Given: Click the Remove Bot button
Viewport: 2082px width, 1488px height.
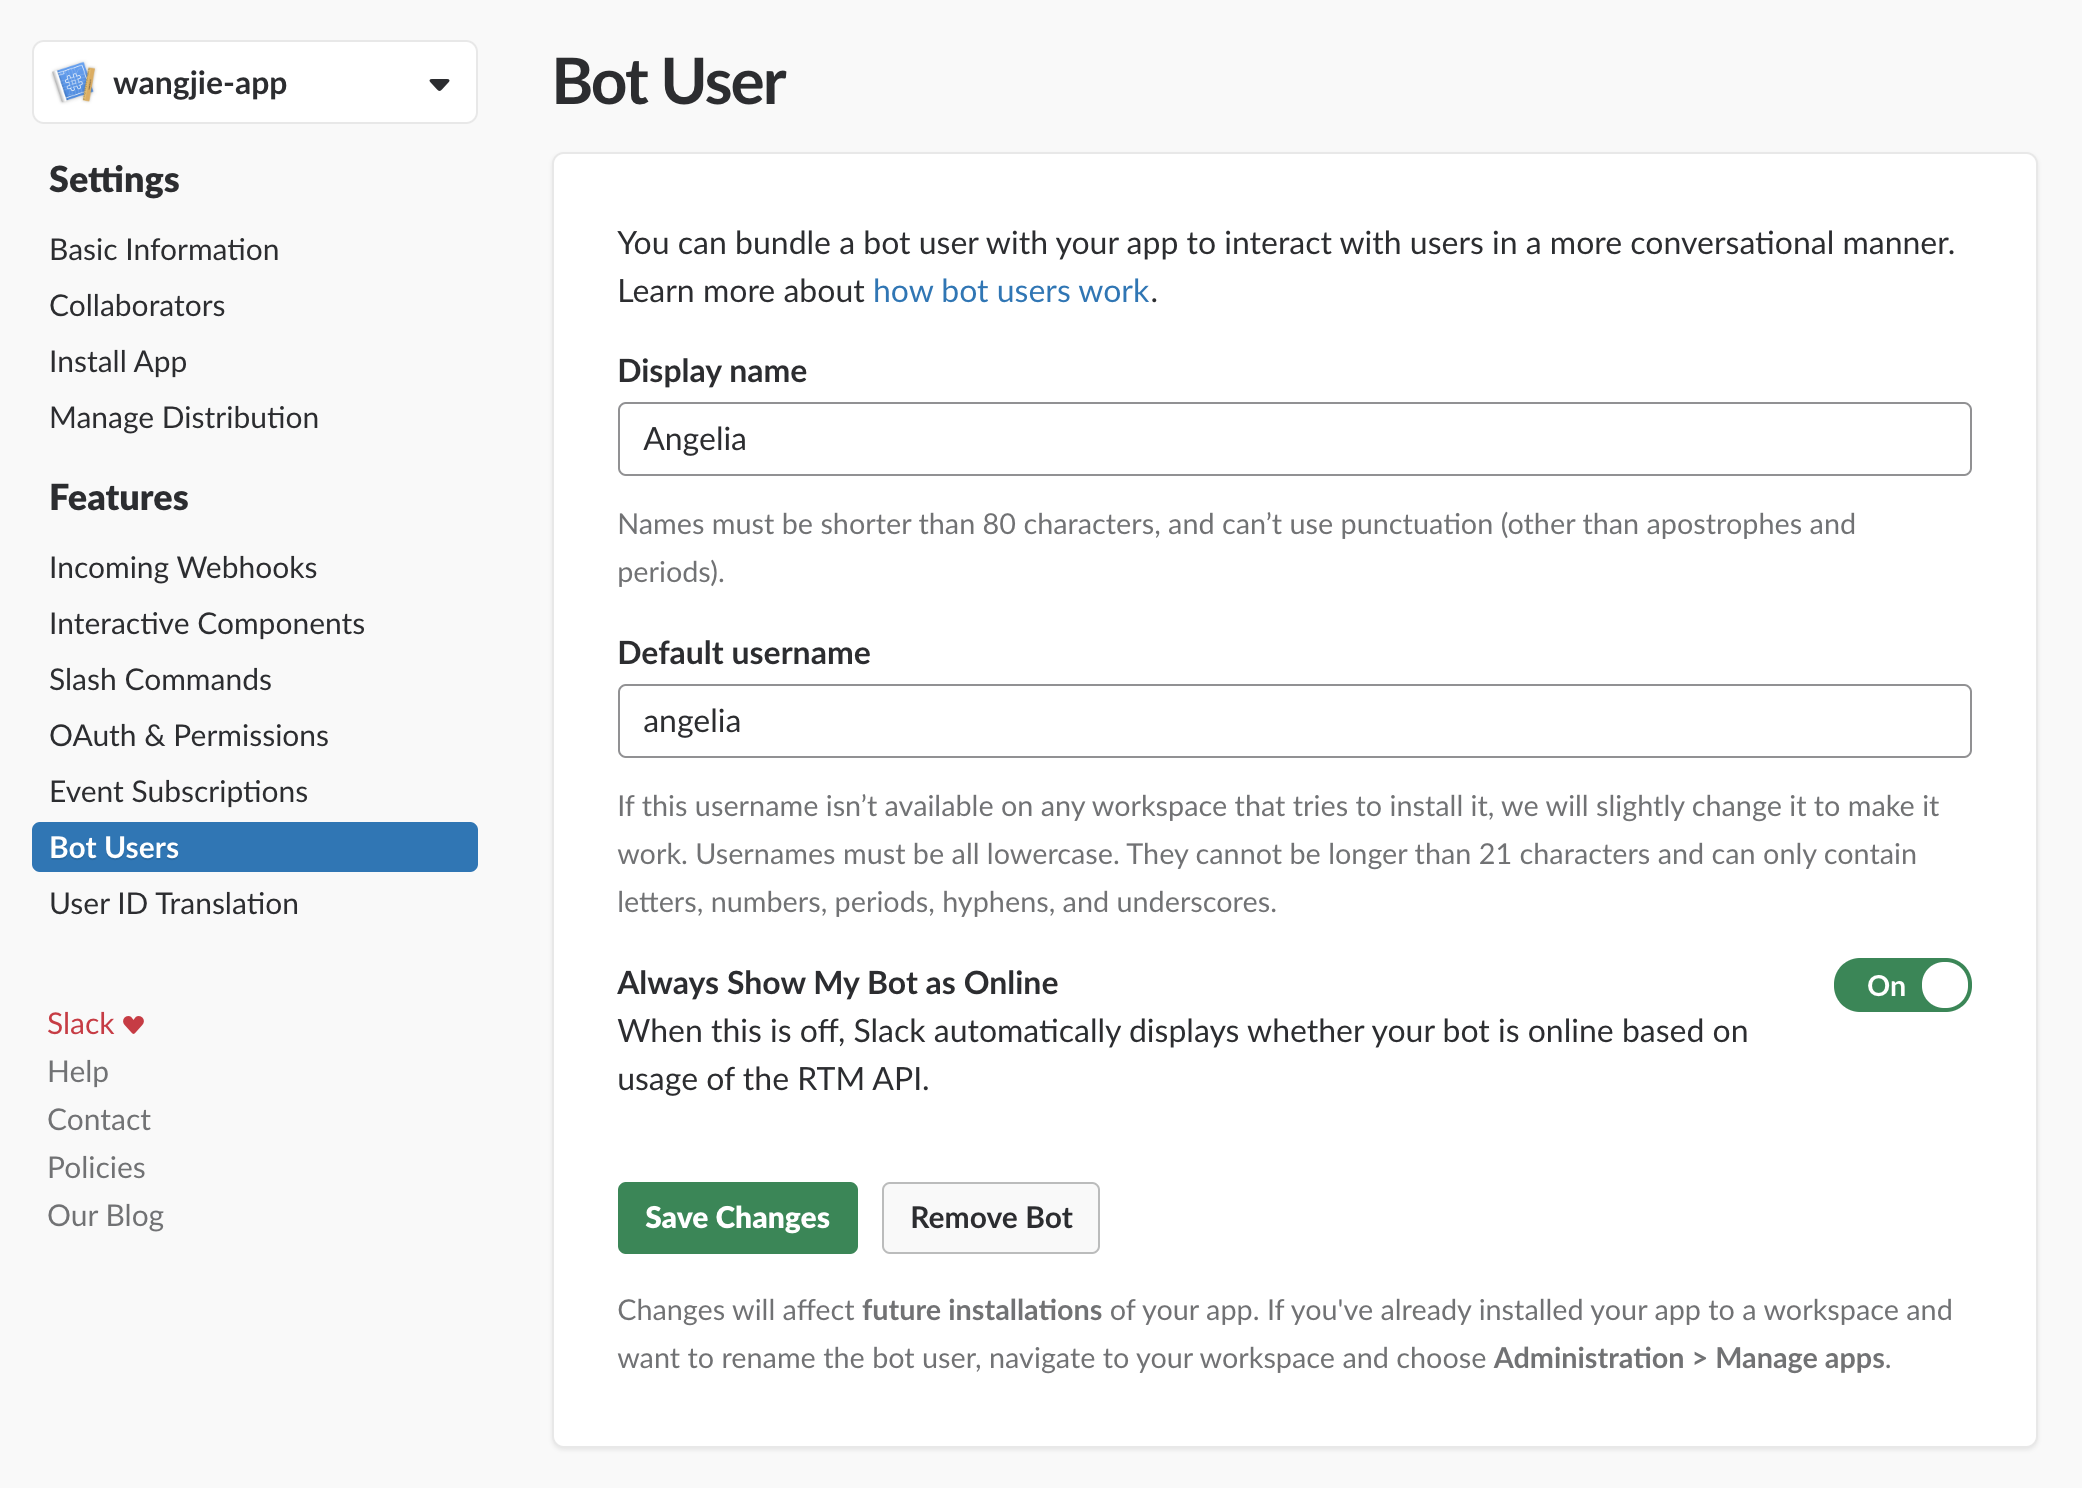Looking at the screenshot, I should (x=991, y=1217).
